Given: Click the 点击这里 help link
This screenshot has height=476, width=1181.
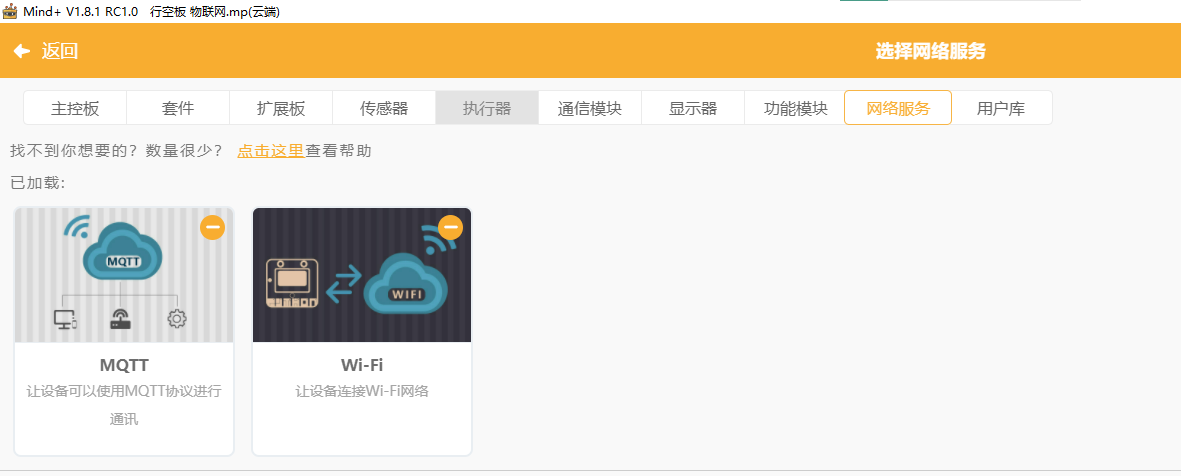Looking at the screenshot, I should (270, 151).
